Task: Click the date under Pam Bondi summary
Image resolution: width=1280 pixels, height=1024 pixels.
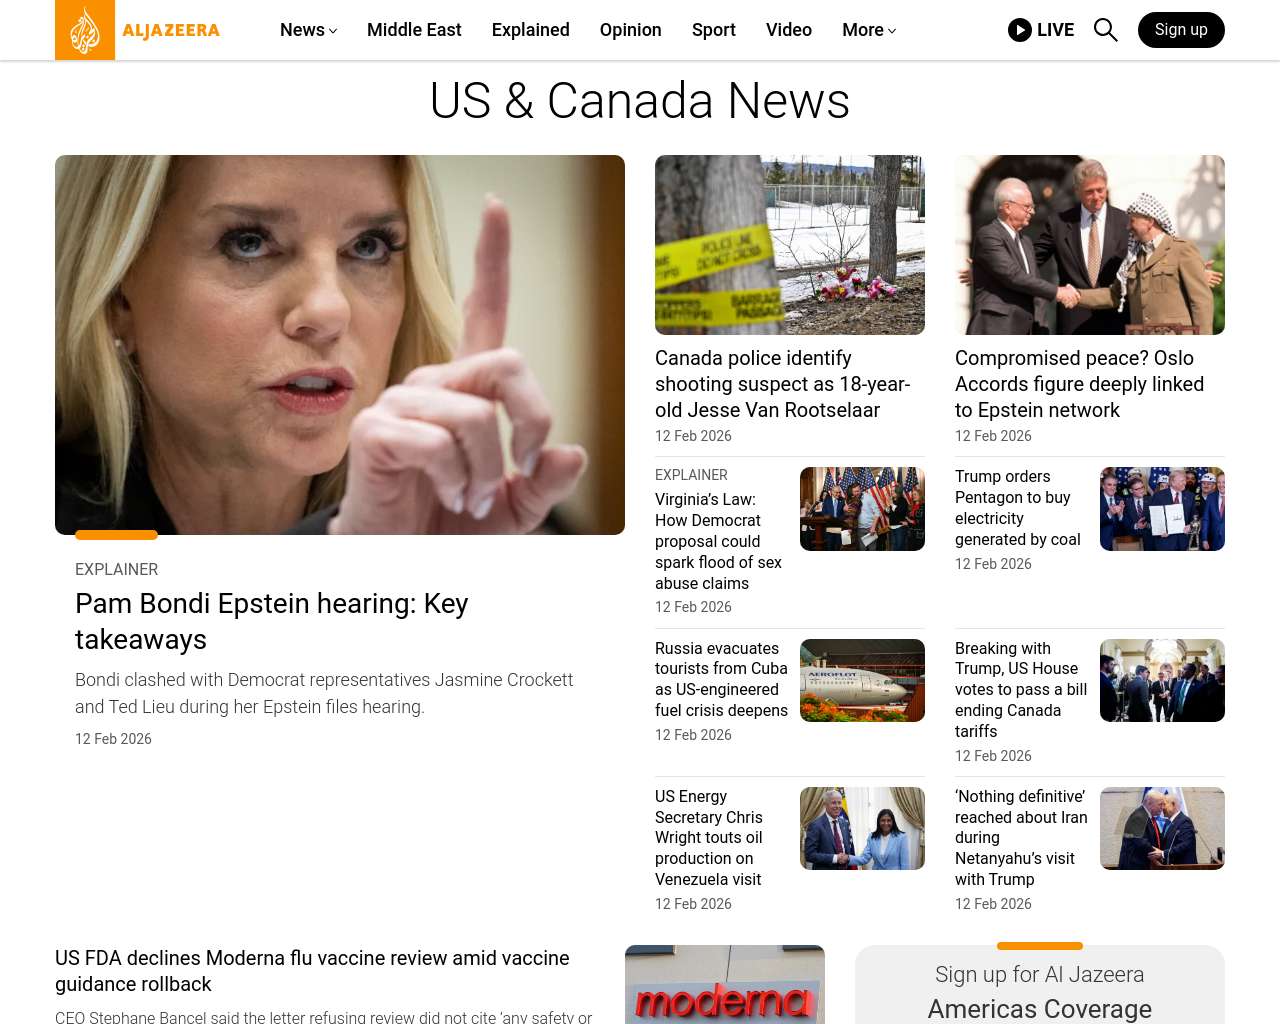Action: (113, 739)
